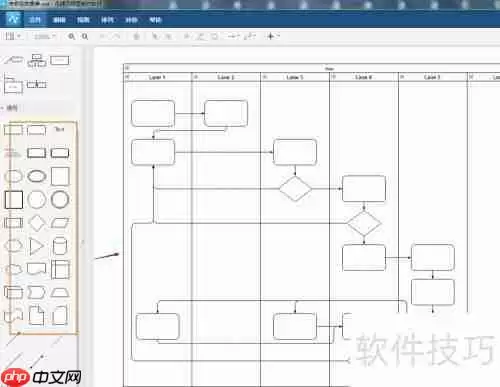Collapse the Lane 3 swimlane

pos(265,77)
